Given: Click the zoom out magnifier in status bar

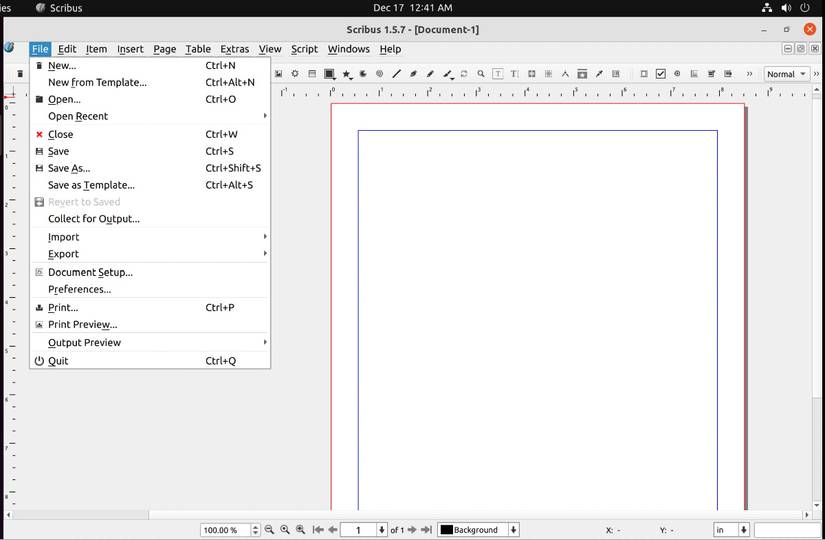Looking at the screenshot, I should pos(269,529).
